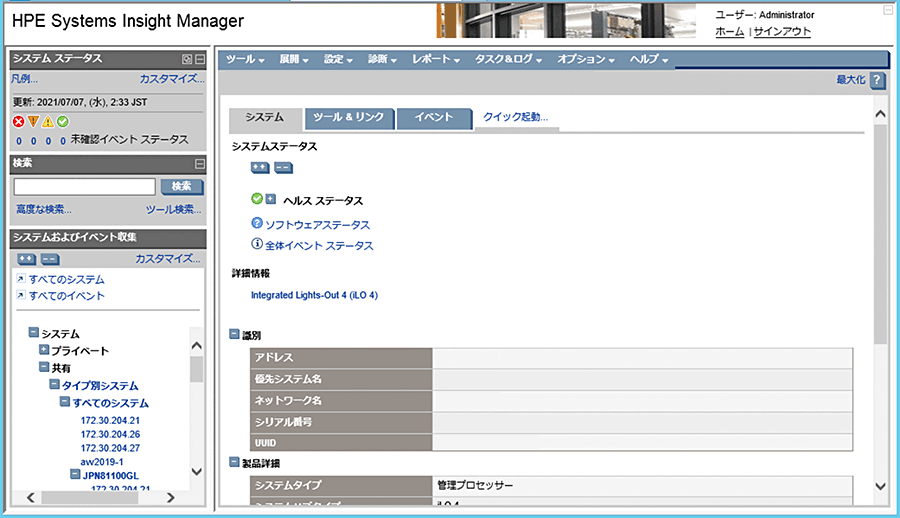Image resolution: width=900 pixels, height=518 pixels.
Task: Click the ホーム link
Action: tap(730, 32)
